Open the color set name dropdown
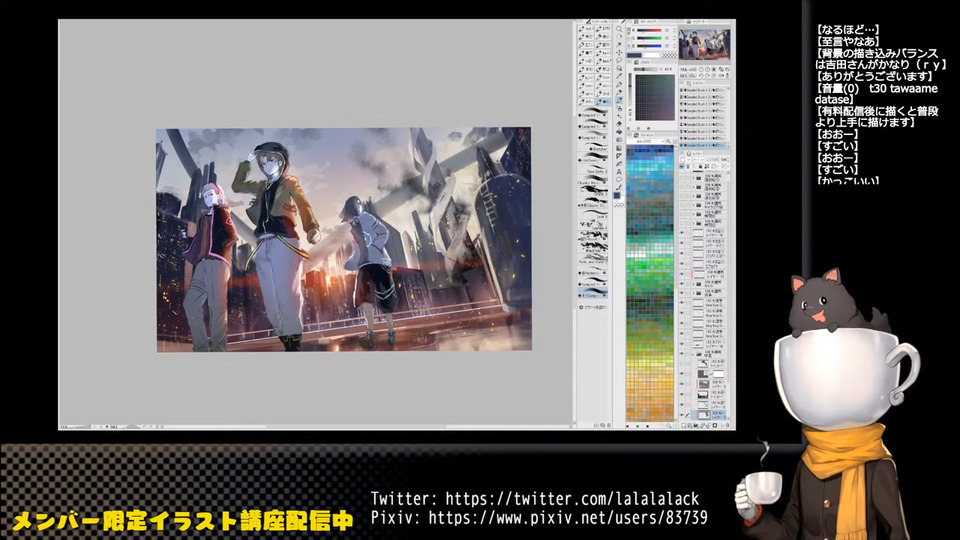The height and width of the screenshot is (540, 960). [646, 141]
